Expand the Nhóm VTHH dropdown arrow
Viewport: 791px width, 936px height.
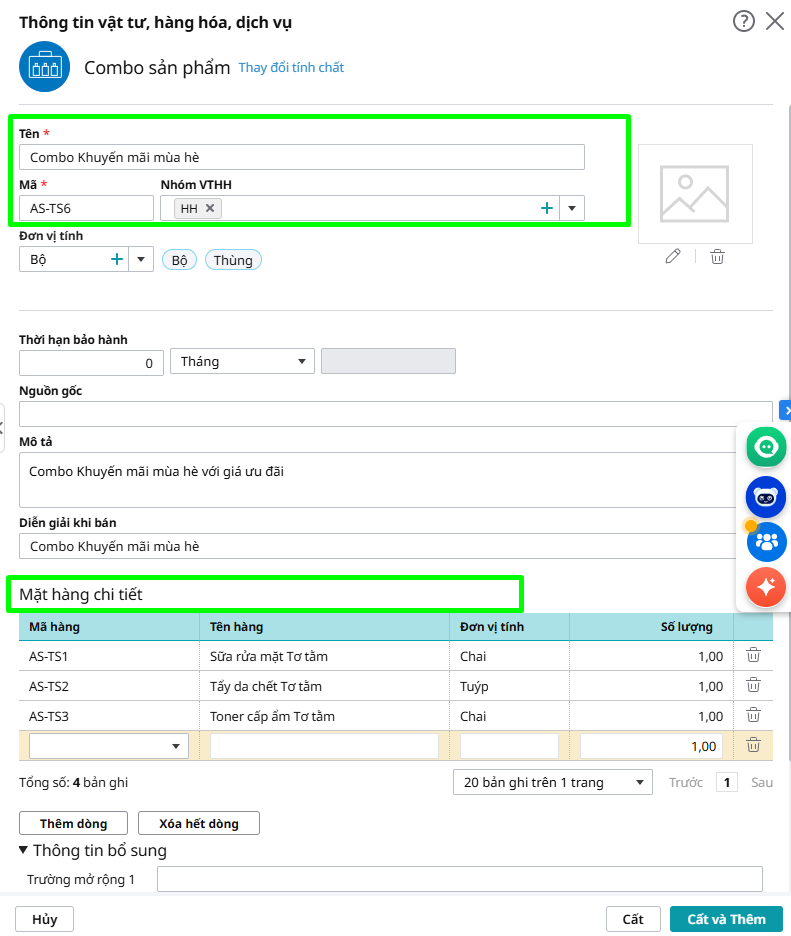572,208
